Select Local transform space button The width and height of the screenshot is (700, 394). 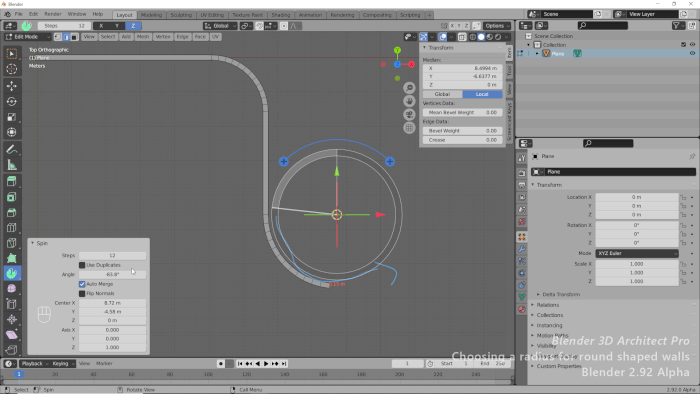coord(482,94)
